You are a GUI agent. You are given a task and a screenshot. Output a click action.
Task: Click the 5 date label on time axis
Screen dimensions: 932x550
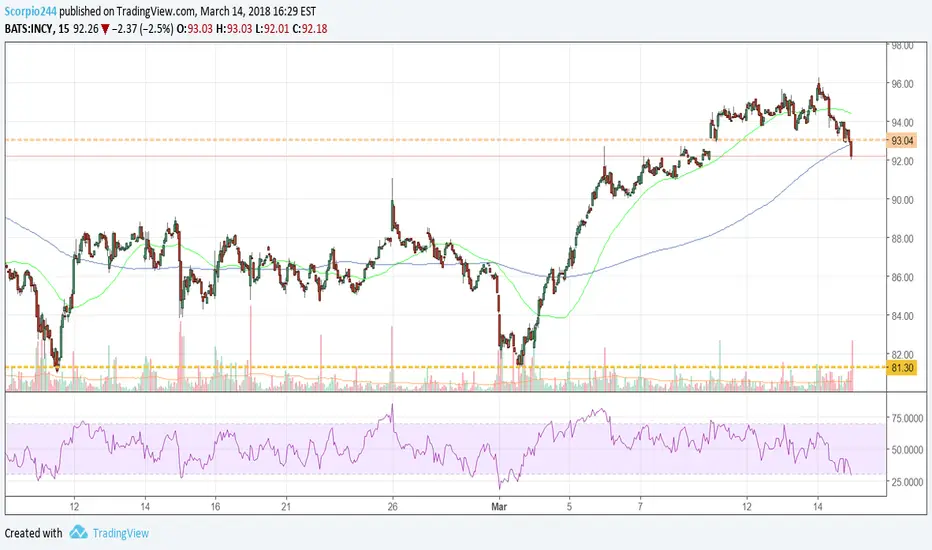click(569, 507)
